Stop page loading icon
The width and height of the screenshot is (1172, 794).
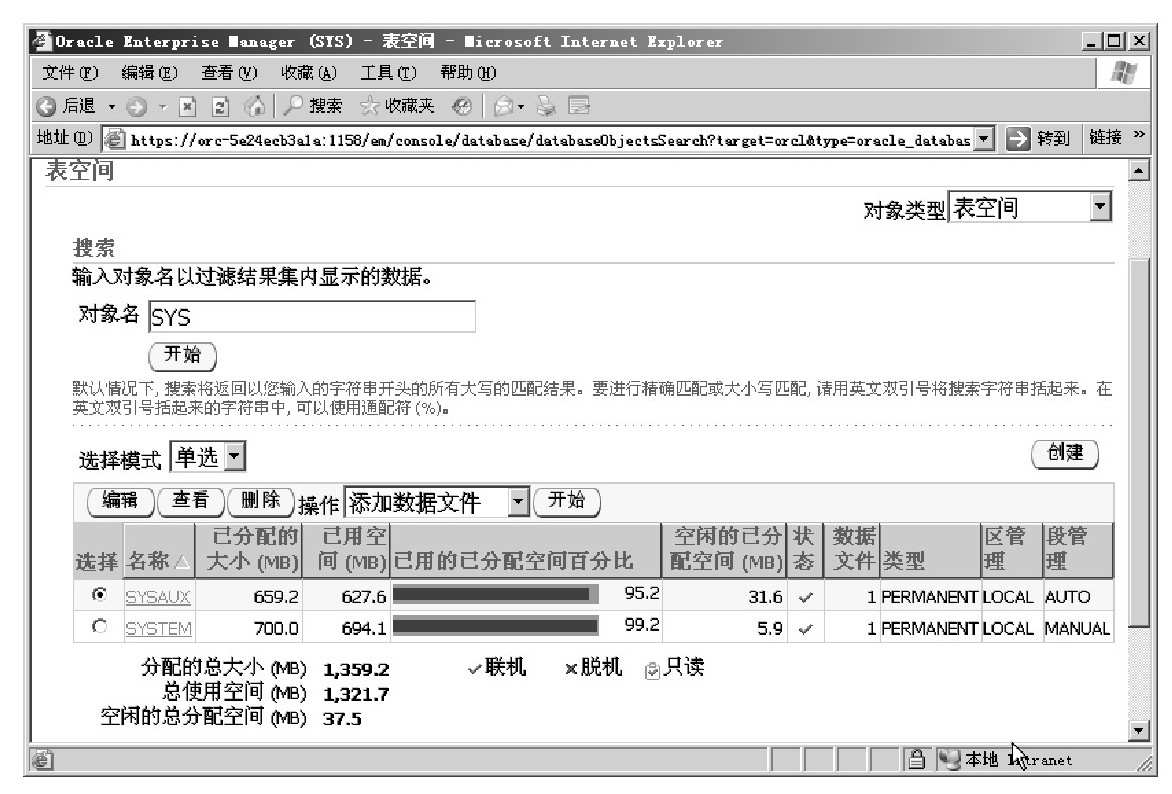coord(188,108)
